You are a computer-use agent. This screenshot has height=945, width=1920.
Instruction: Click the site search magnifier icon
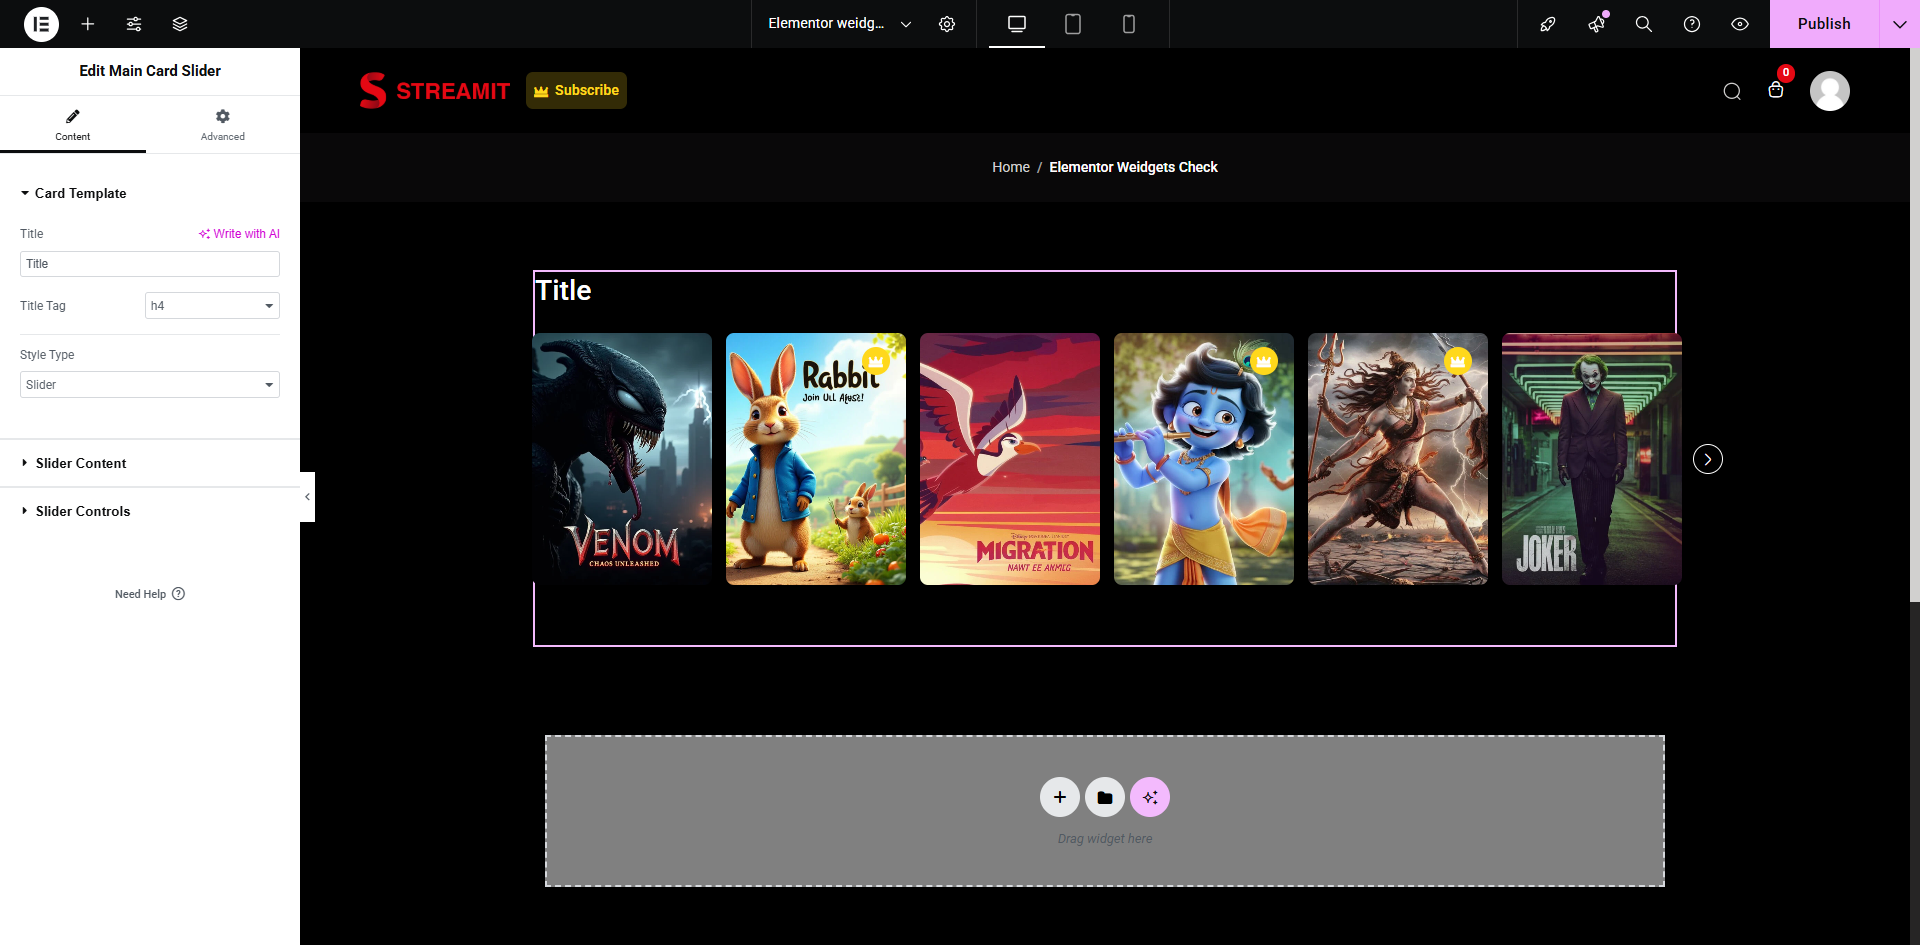pyautogui.click(x=1732, y=92)
